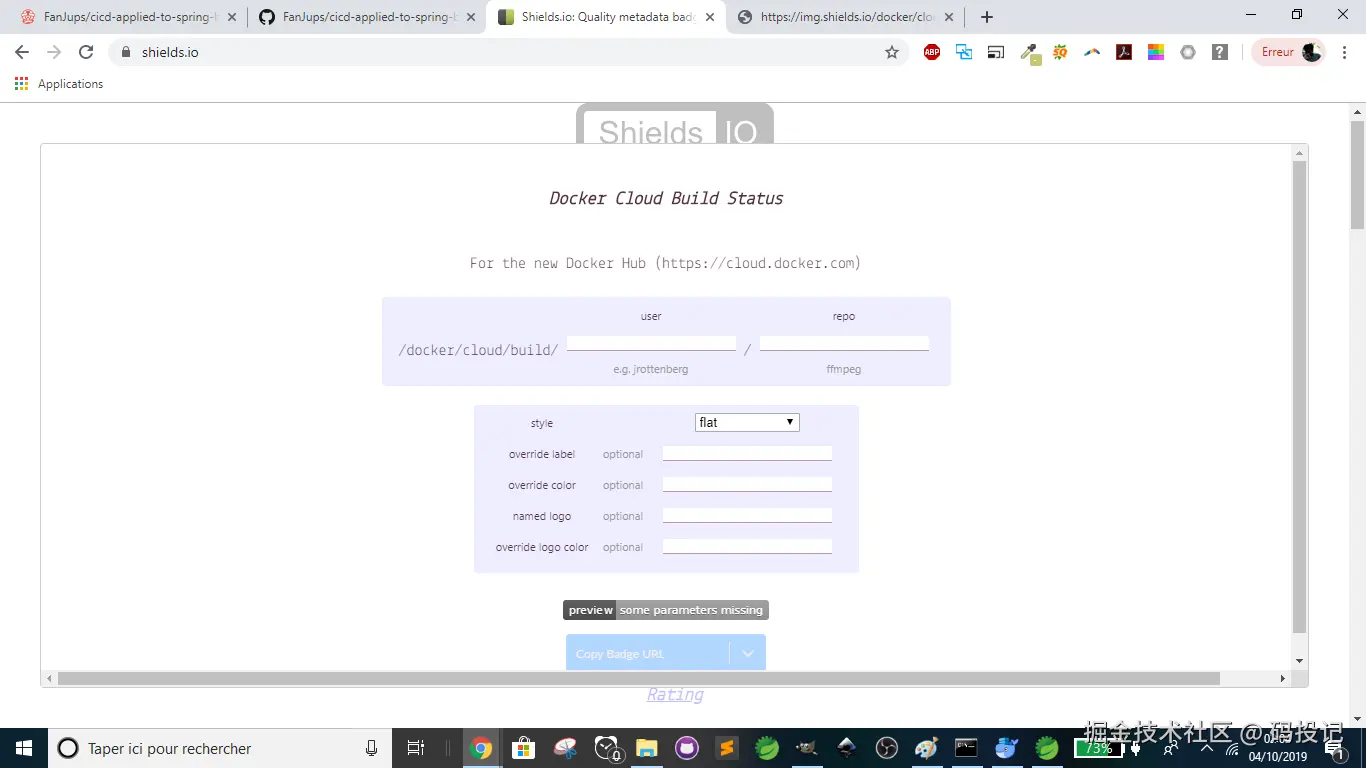This screenshot has height=768, width=1366.
Task: Open the blue overlapping-windows extension icon
Action: (964, 52)
